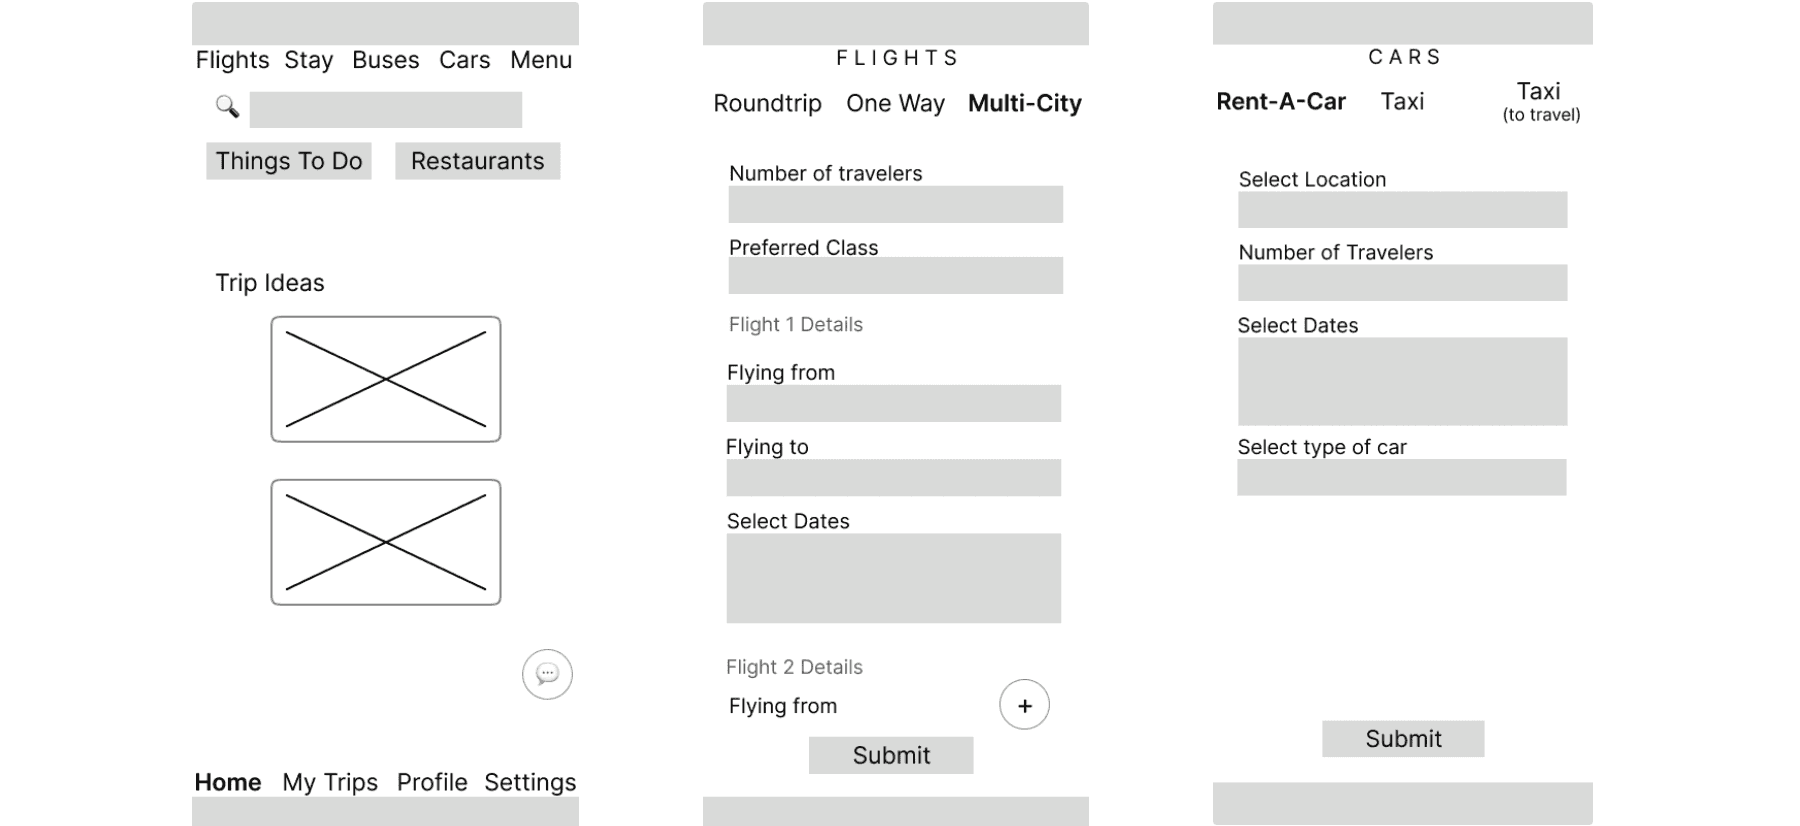1800x826 pixels.
Task: Click the plus button to add flight
Action: click(x=1024, y=705)
